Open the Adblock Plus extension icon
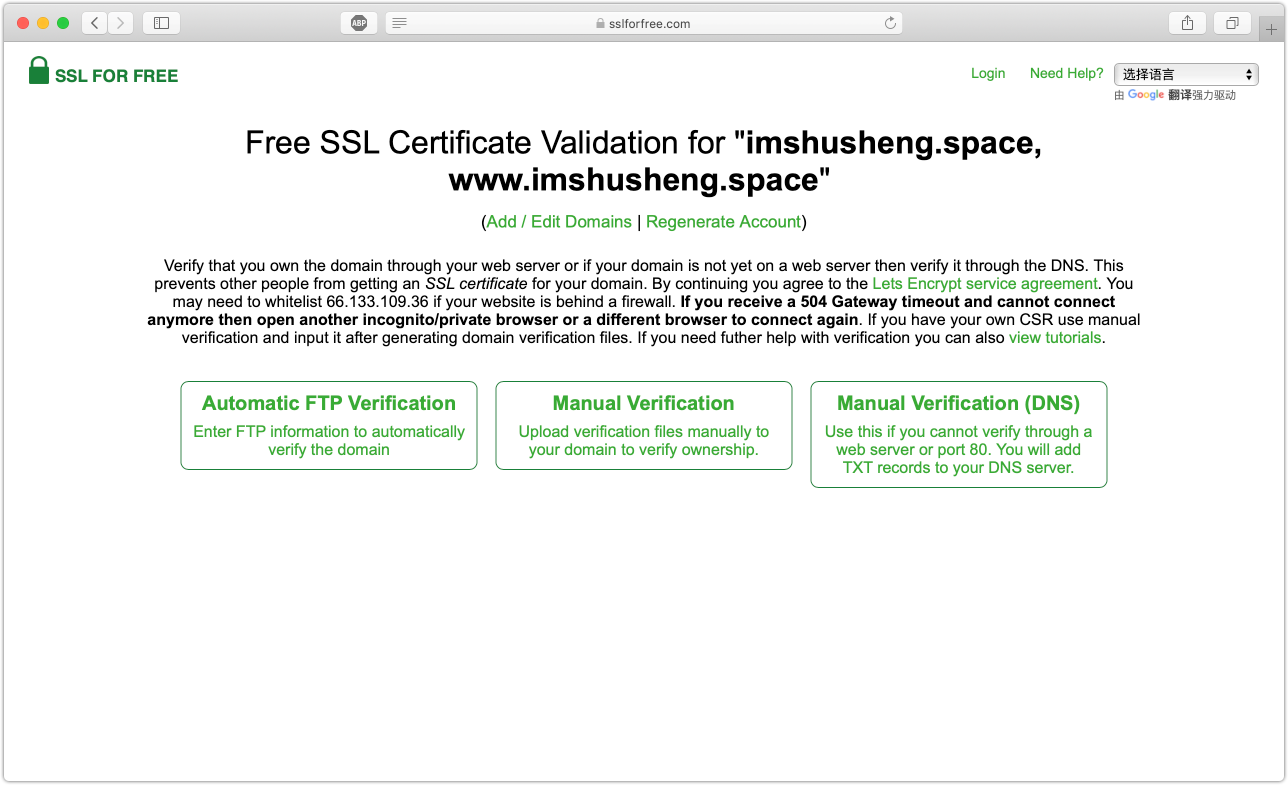Viewport: 1288px width, 785px height. click(x=358, y=23)
